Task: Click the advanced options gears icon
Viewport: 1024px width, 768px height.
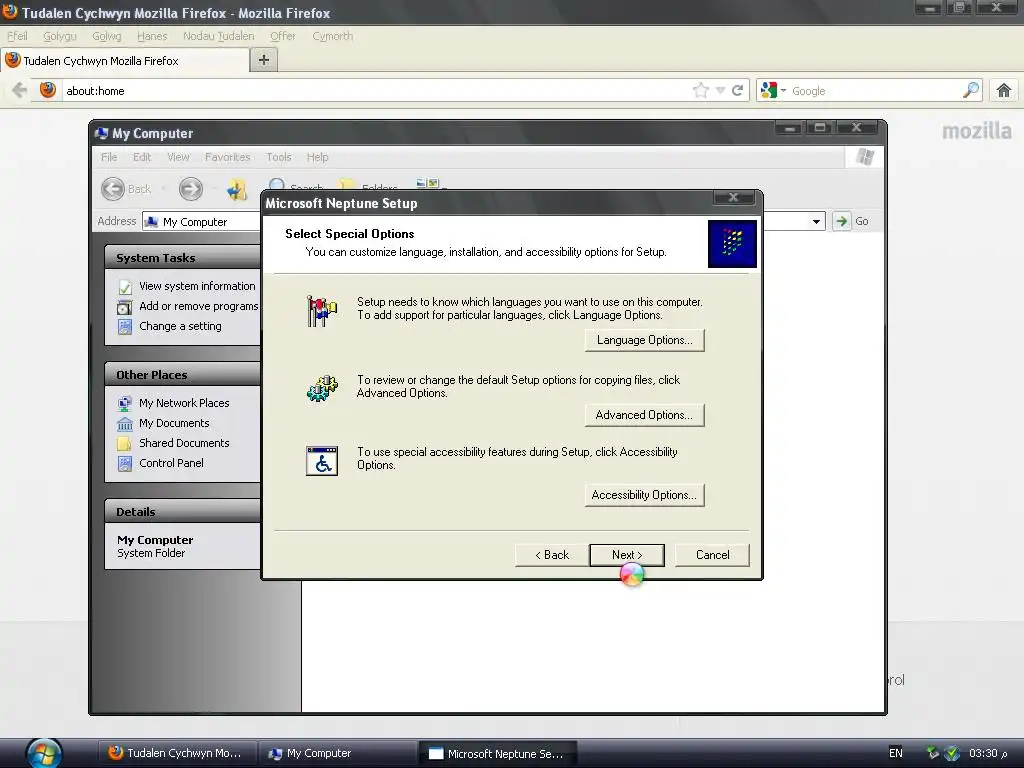Action: [322, 388]
